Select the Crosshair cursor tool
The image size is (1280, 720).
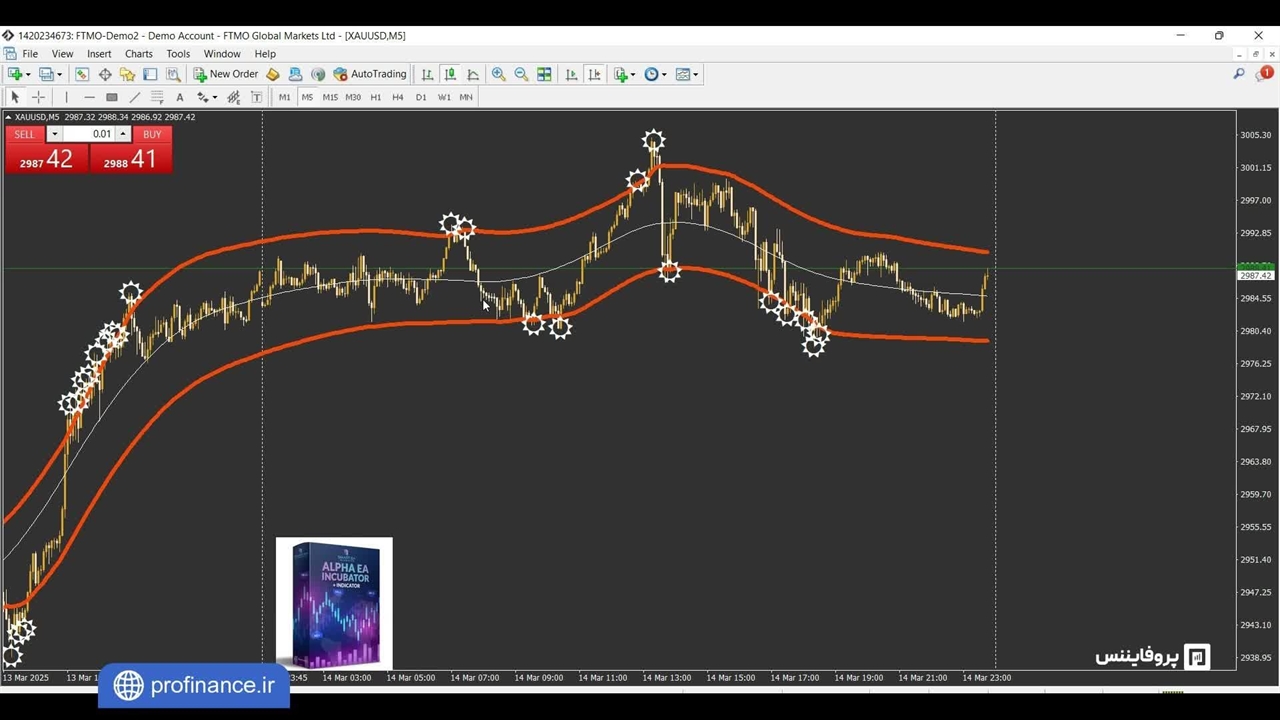point(38,97)
